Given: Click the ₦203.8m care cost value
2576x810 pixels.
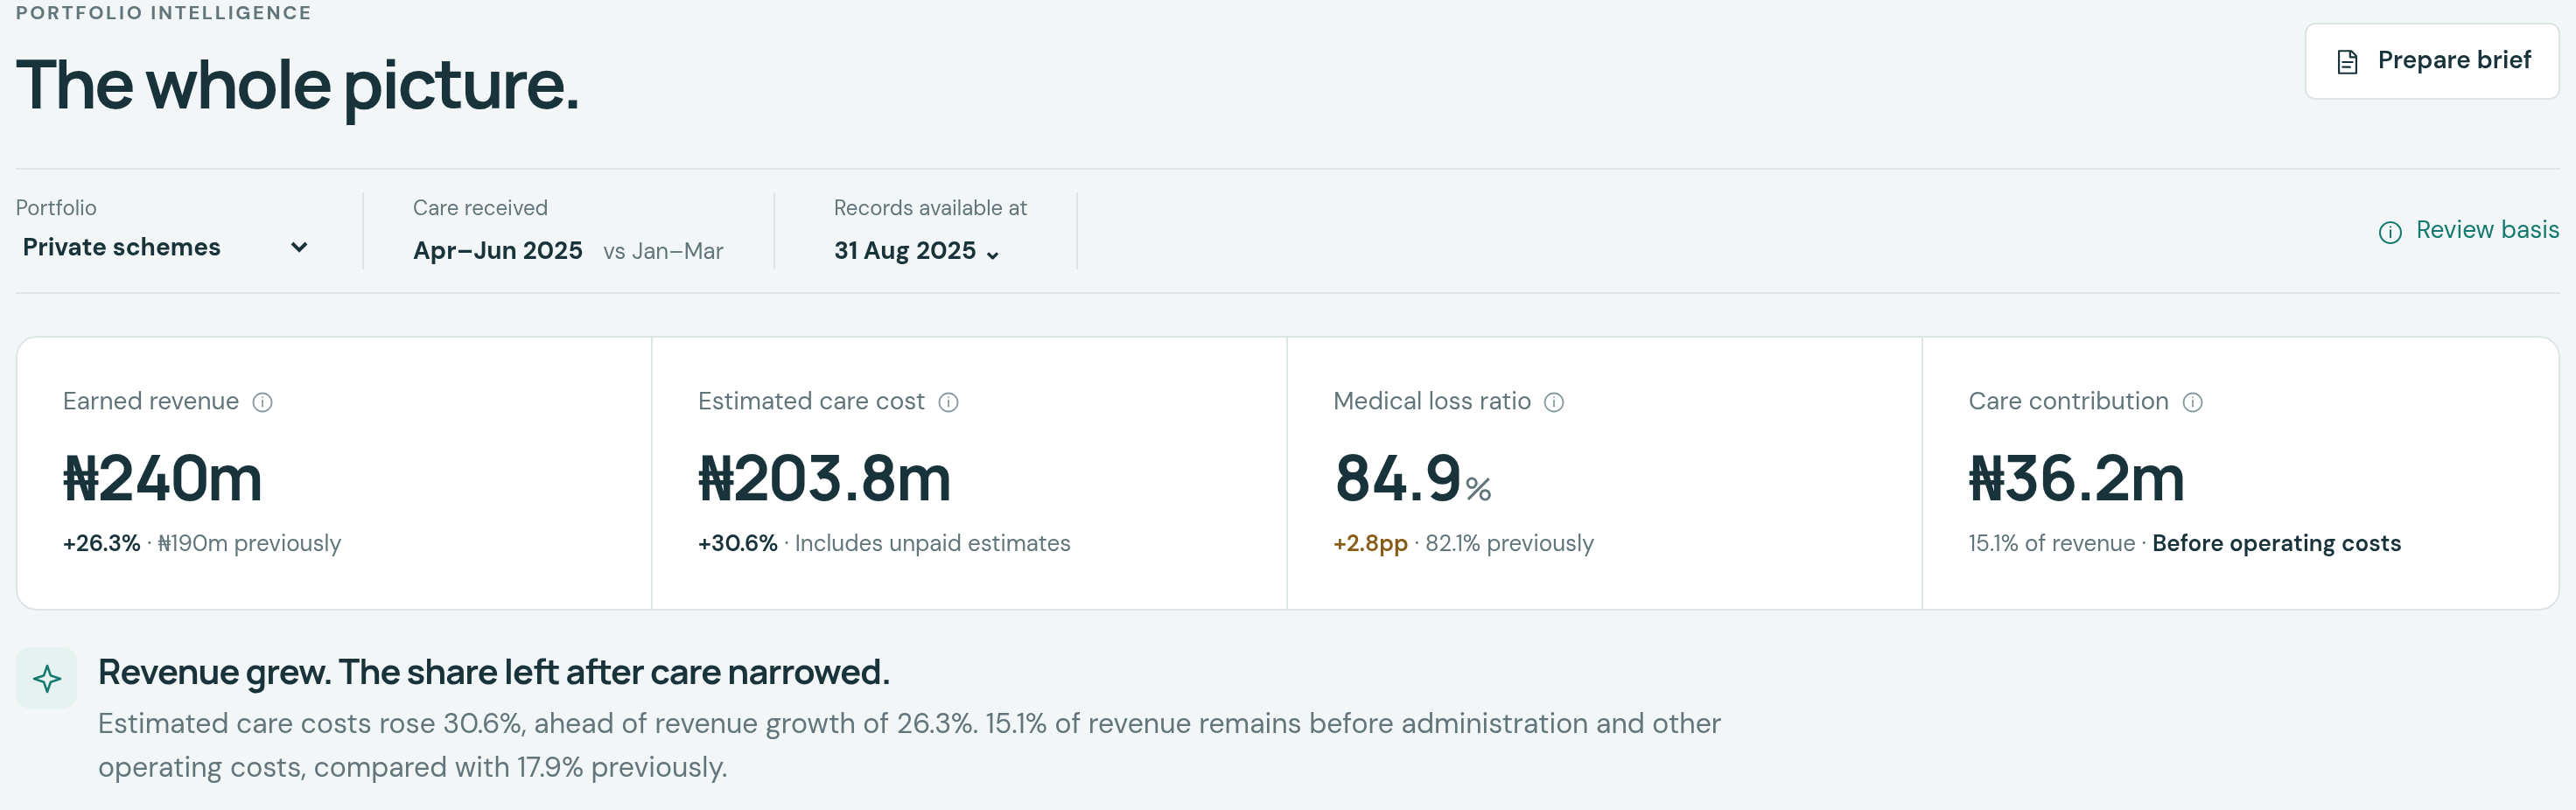Looking at the screenshot, I should 824,478.
